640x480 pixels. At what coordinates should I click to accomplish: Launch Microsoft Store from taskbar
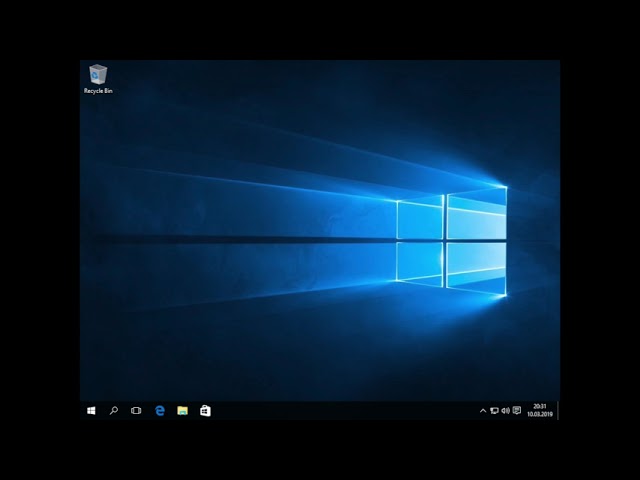(205, 411)
